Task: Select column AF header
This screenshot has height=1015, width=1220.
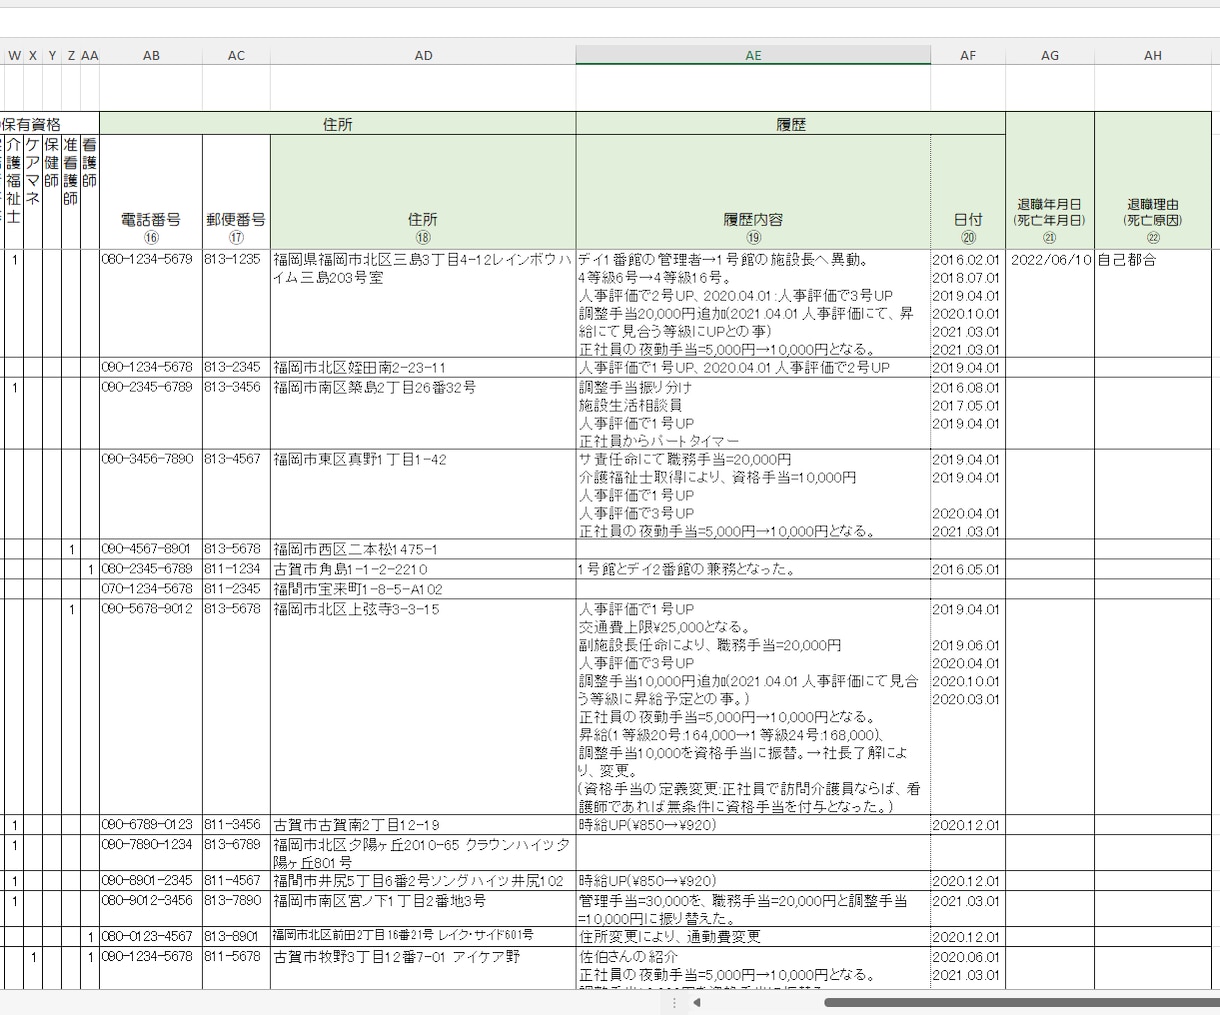Action: (968, 56)
